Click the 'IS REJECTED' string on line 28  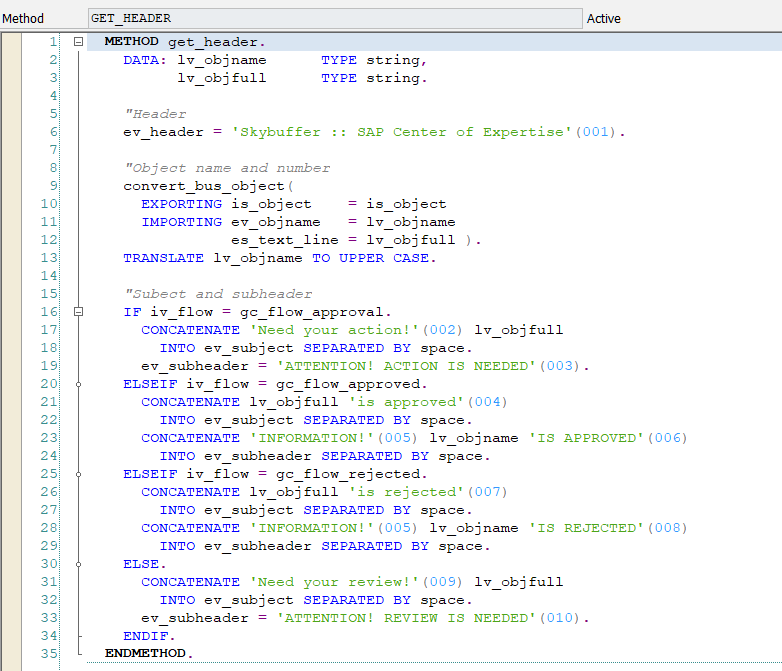tap(586, 528)
